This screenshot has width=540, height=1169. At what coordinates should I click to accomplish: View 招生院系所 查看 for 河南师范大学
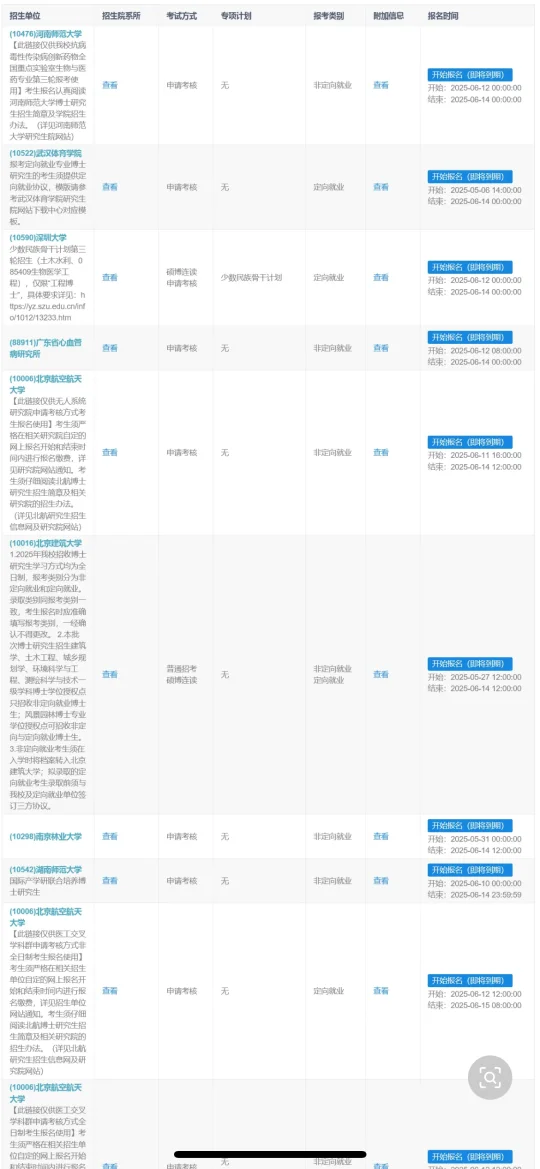tap(110, 86)
